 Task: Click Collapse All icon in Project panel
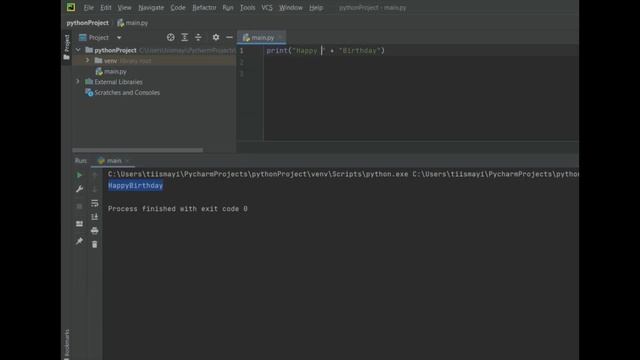[198, 38]
